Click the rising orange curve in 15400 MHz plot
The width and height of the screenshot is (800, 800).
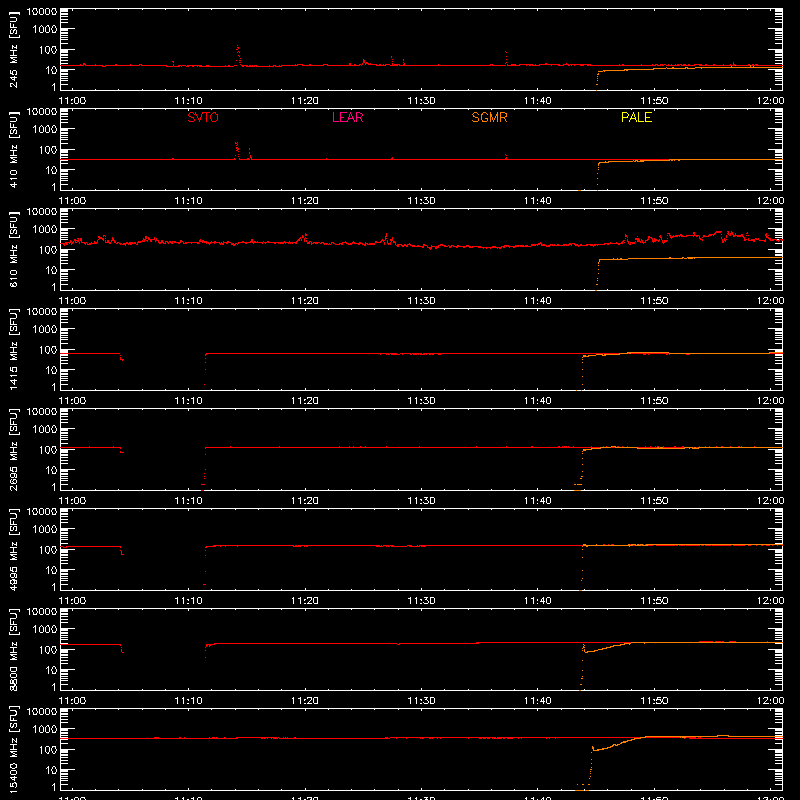tap(617, 743)
